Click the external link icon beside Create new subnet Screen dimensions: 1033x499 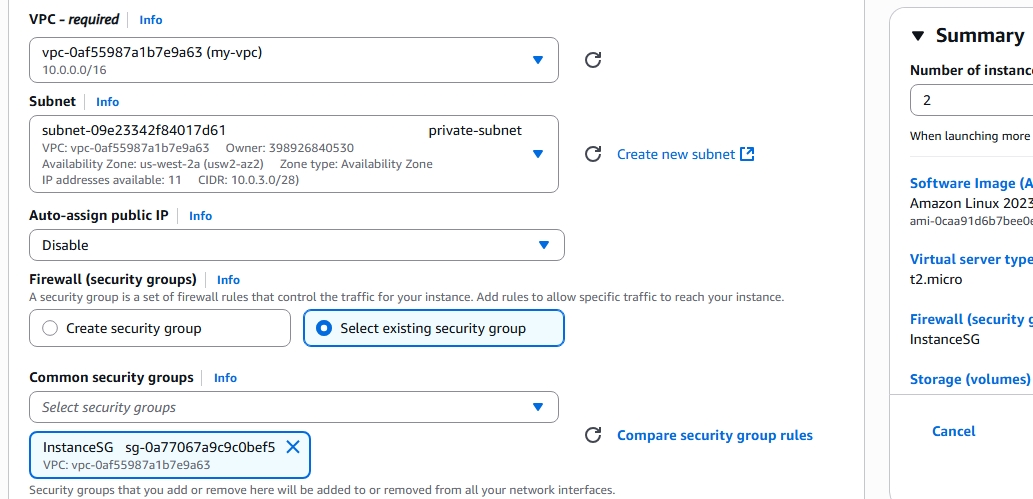click(747, 154)
